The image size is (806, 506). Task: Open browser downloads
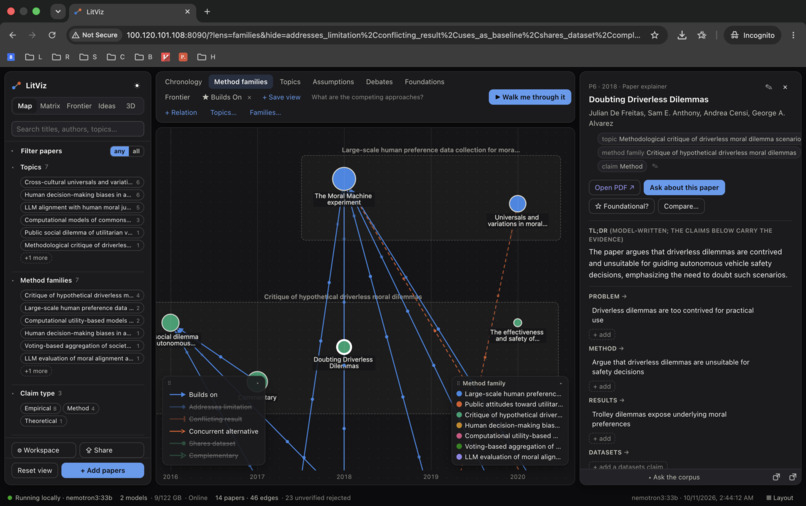coord(682,35)
